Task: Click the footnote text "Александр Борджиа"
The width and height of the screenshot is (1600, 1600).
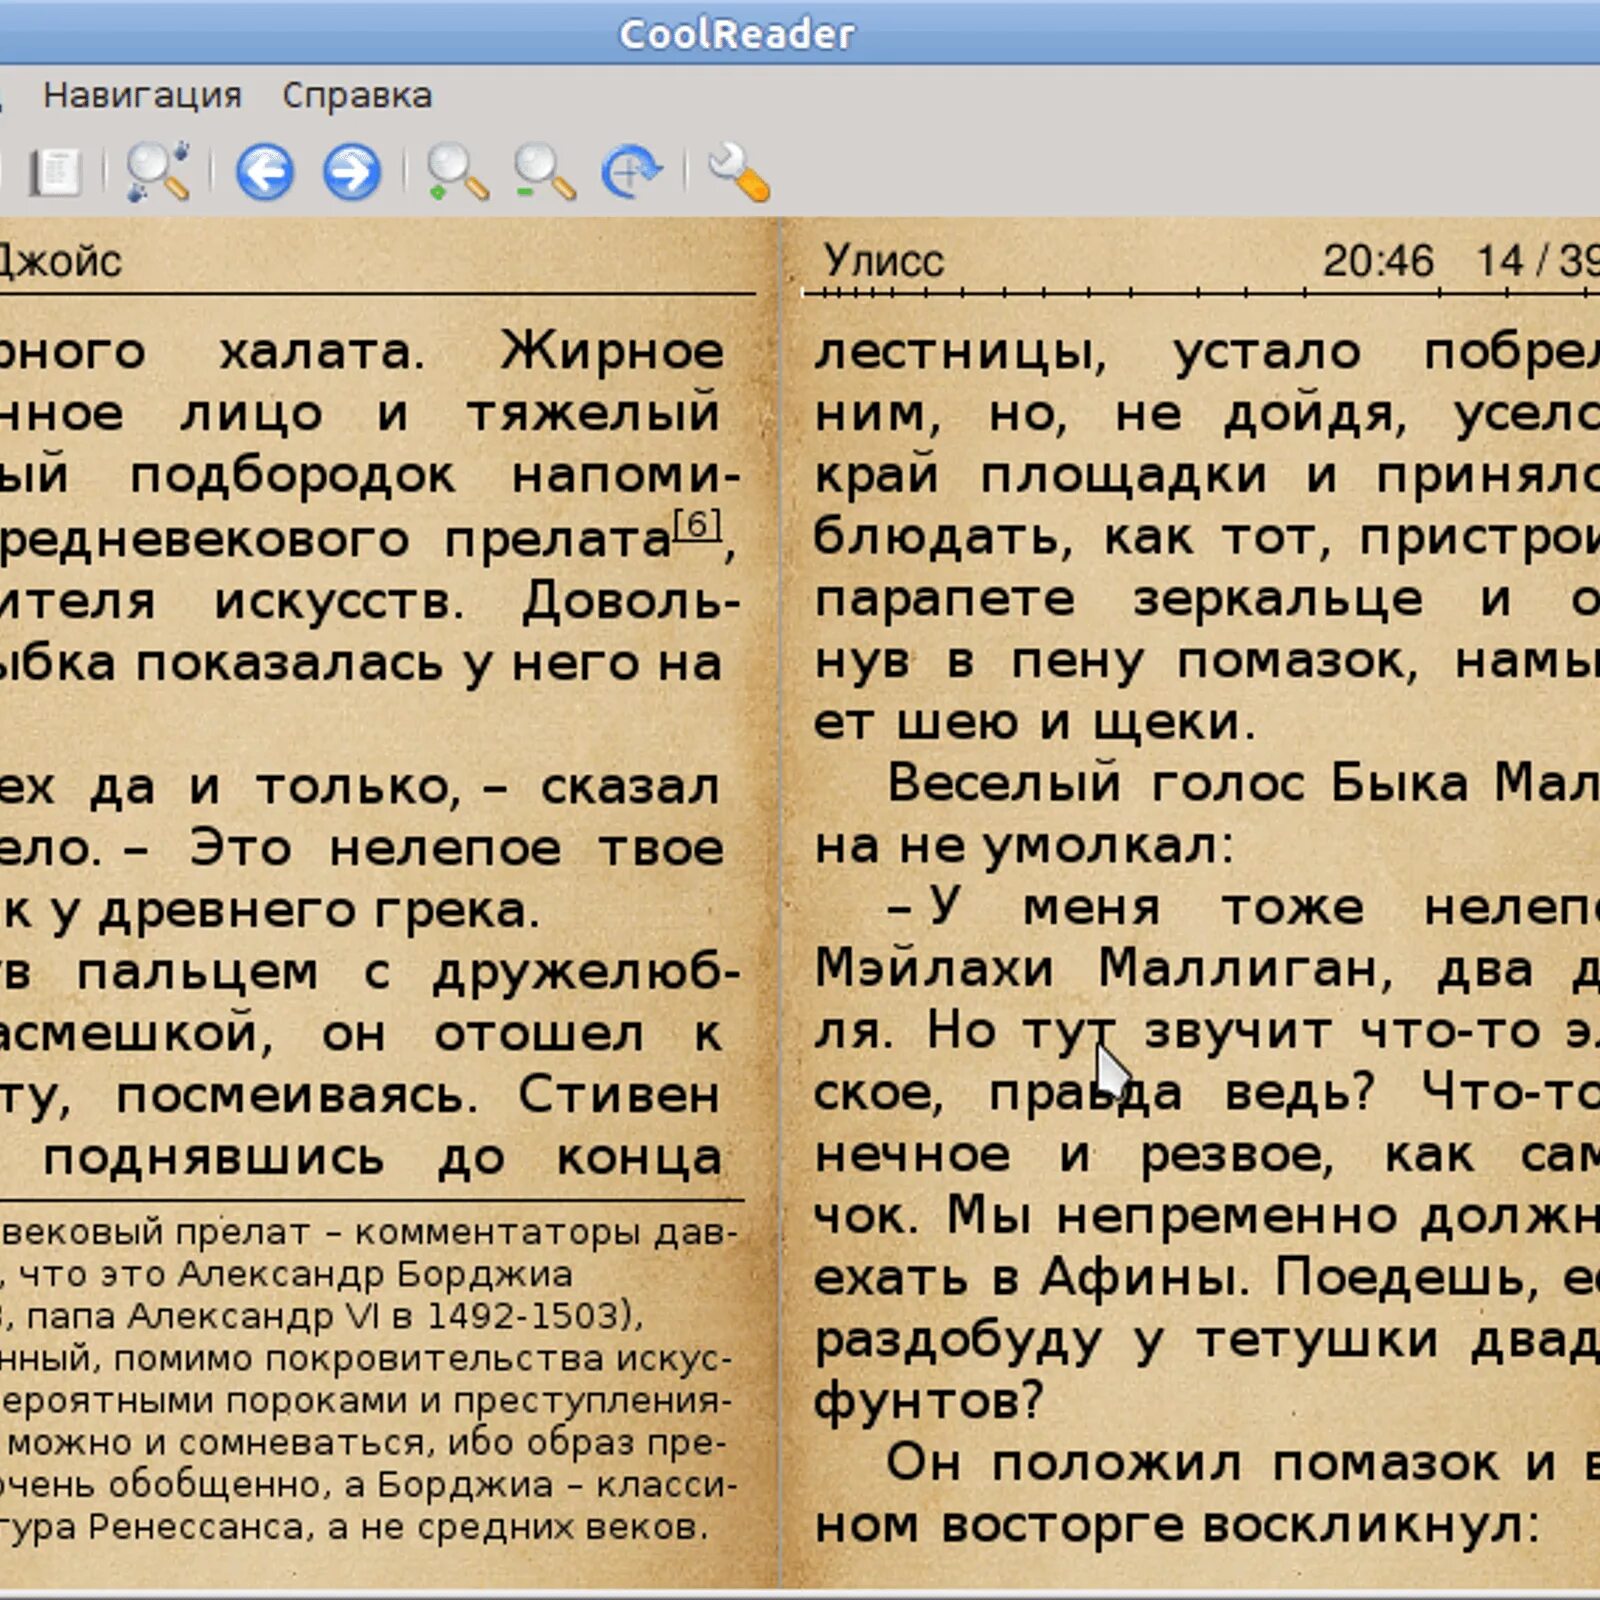Action: coord(375,1274)
